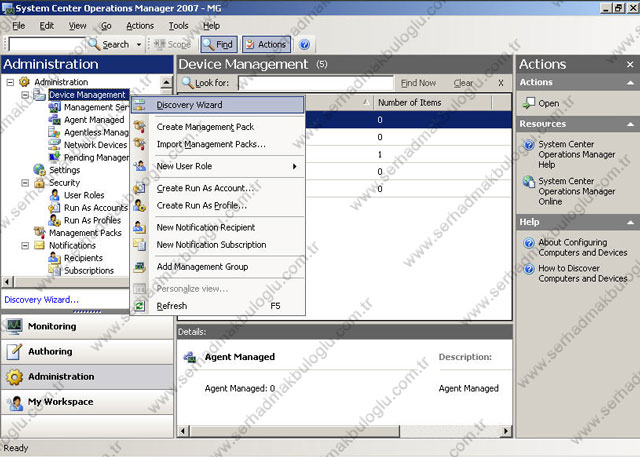Click the Agent Managed tree icon
Image resolution: width=640 pixels, height=457 pixels.
pos(54,120)
